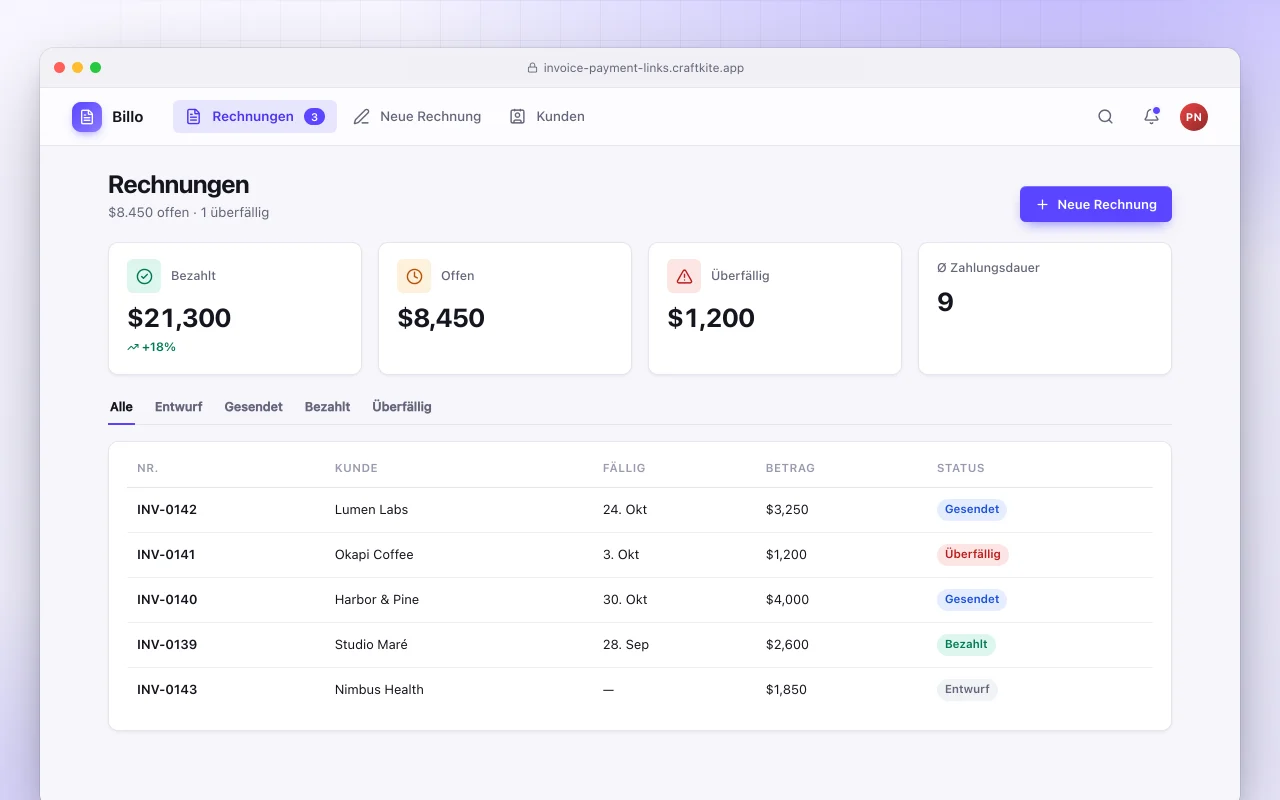Click the Überfällig status badge for INV-0141
The image size is (1280, 800).
973,554
